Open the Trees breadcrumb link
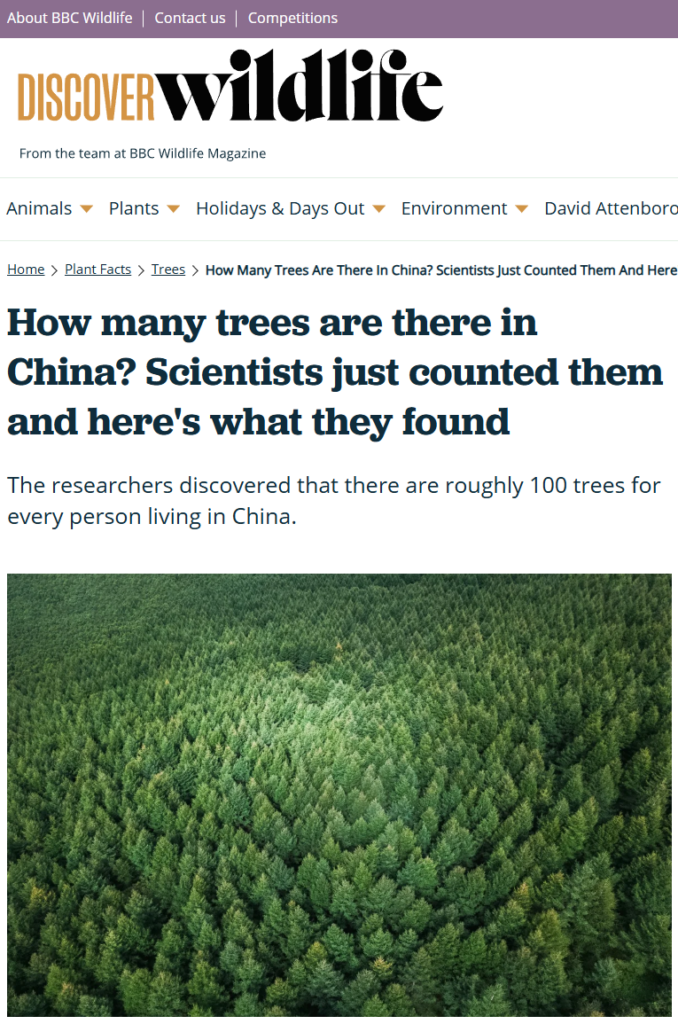Image resolution: width=678 pixels, height=1024 pixels. [168, 270]
